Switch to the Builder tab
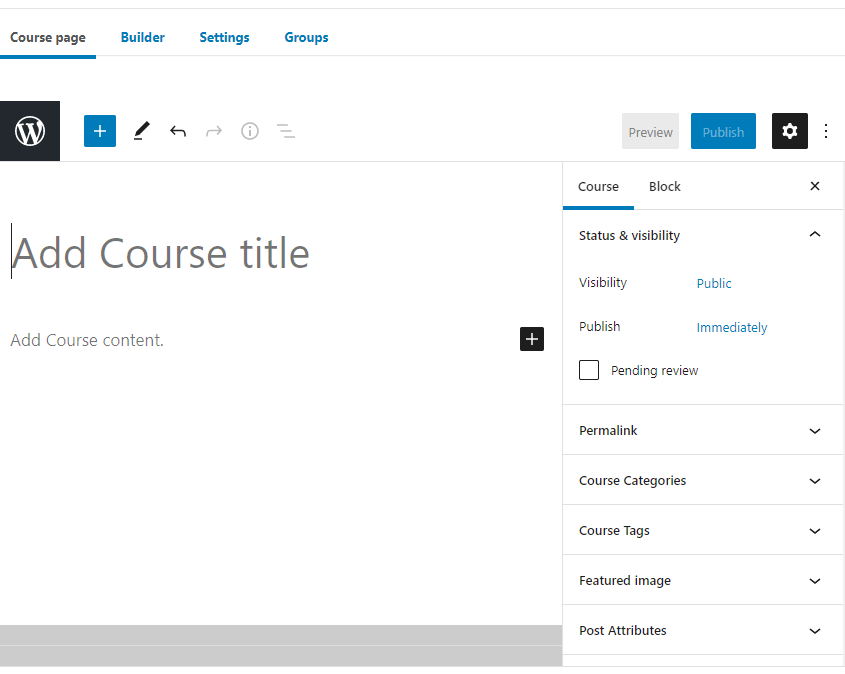Screen dimensions: 845x674 [142, 37]
